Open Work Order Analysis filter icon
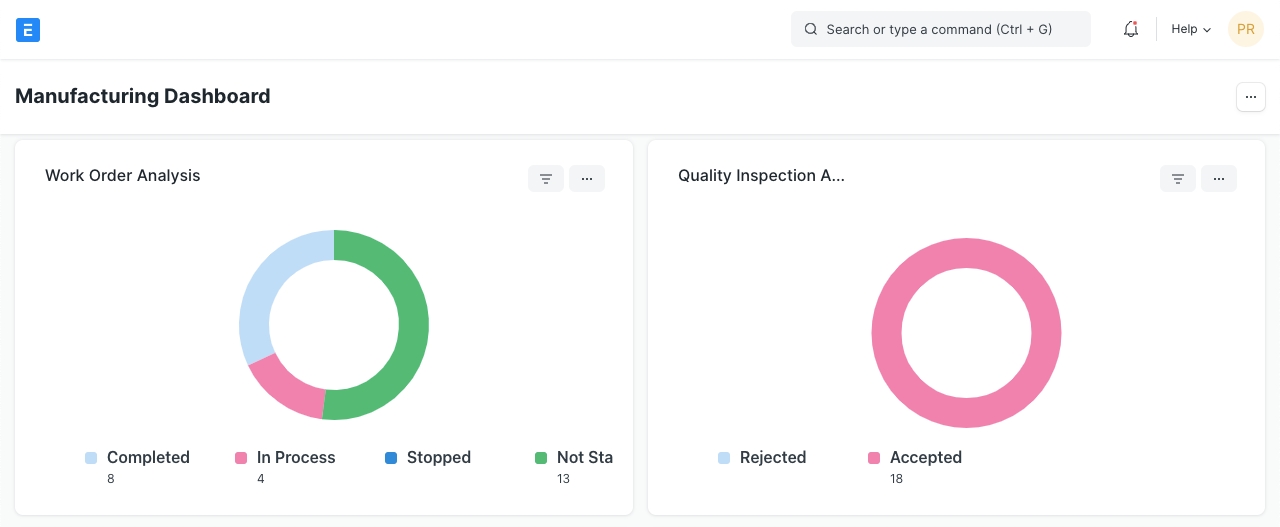The width and height of the screenshot is (1280, 527). (x=546, y=179)
